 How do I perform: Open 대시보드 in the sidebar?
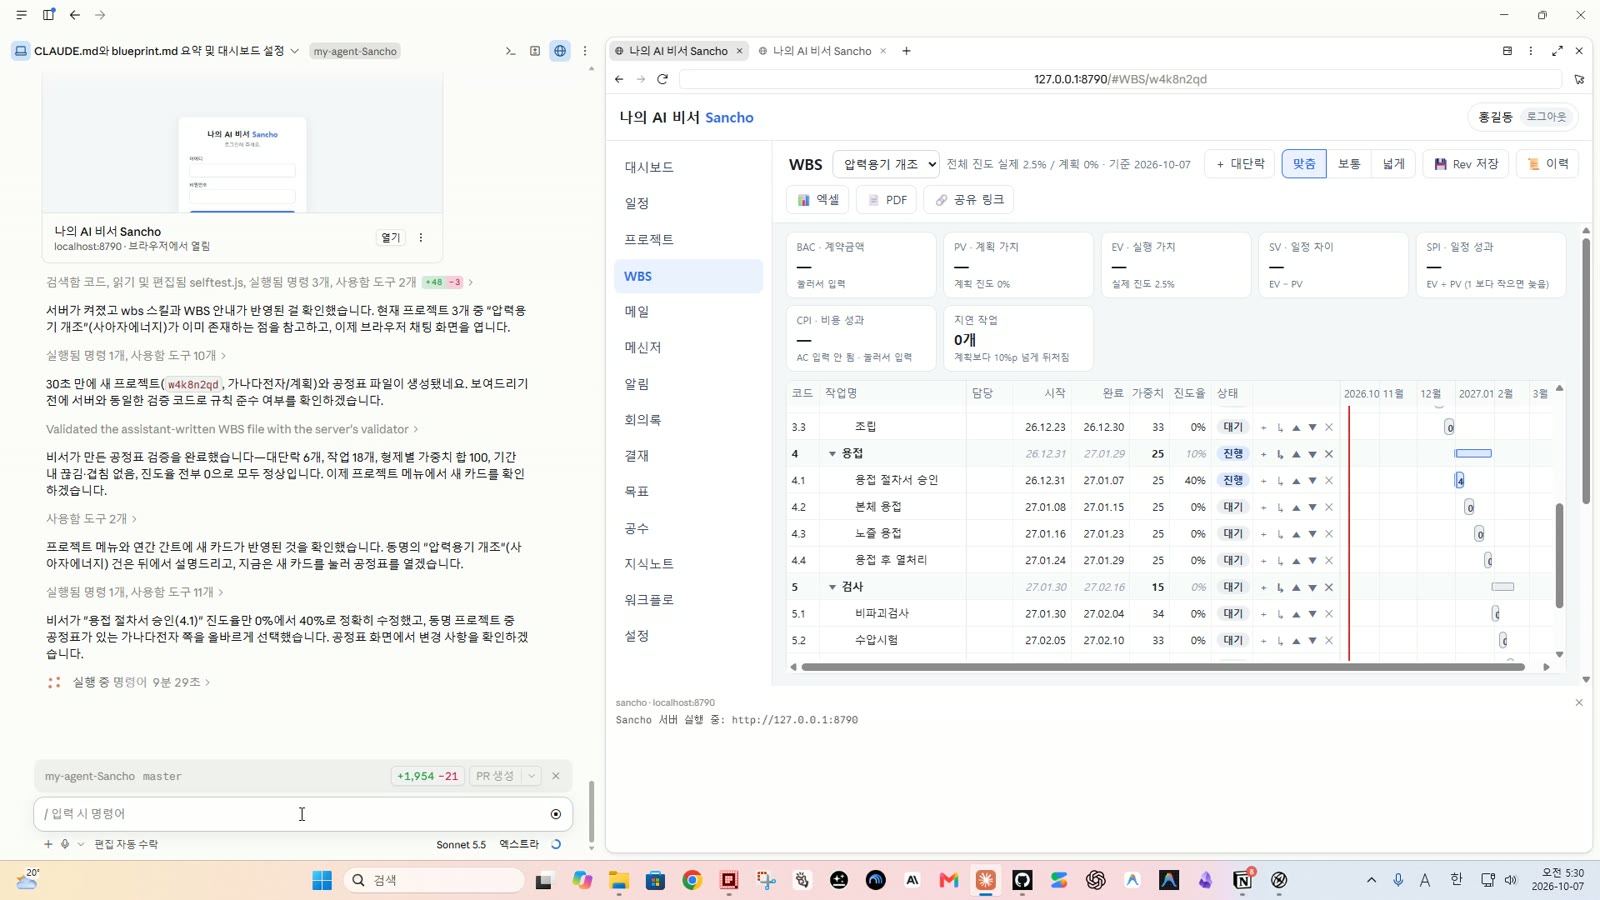click(x=688, y=168)
